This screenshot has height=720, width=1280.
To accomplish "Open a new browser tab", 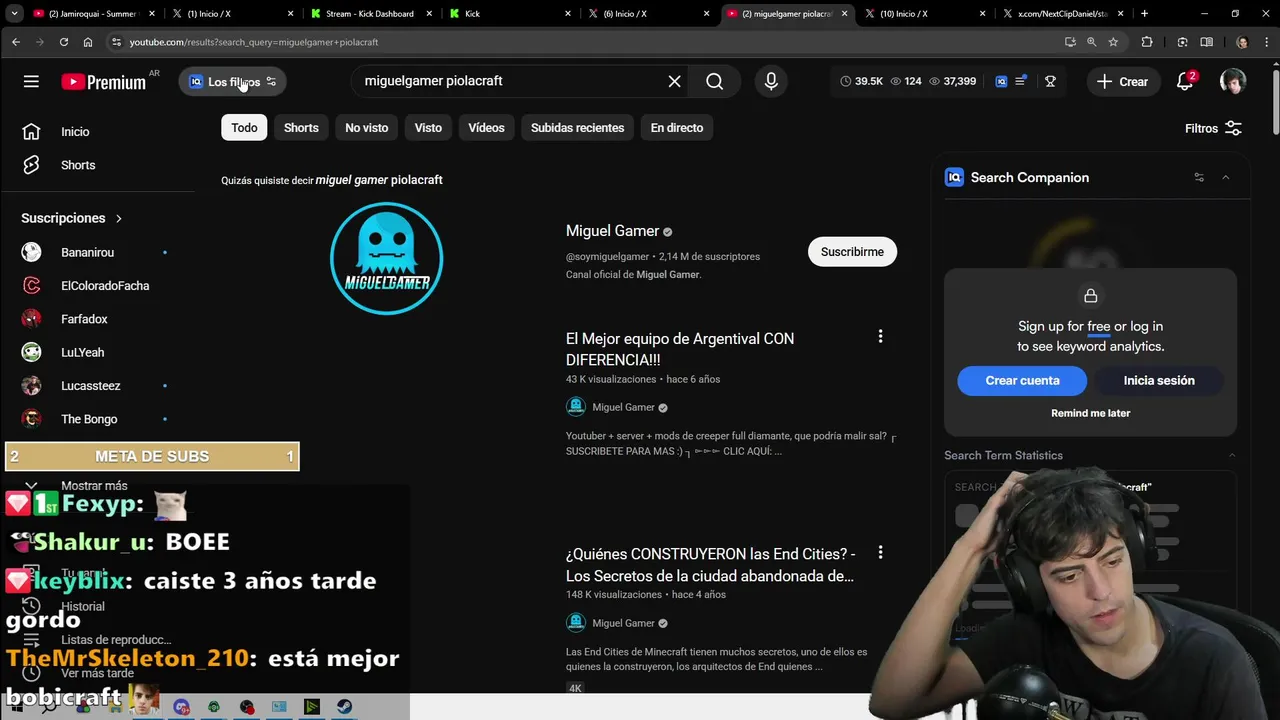I will [x=1144, y=14].
